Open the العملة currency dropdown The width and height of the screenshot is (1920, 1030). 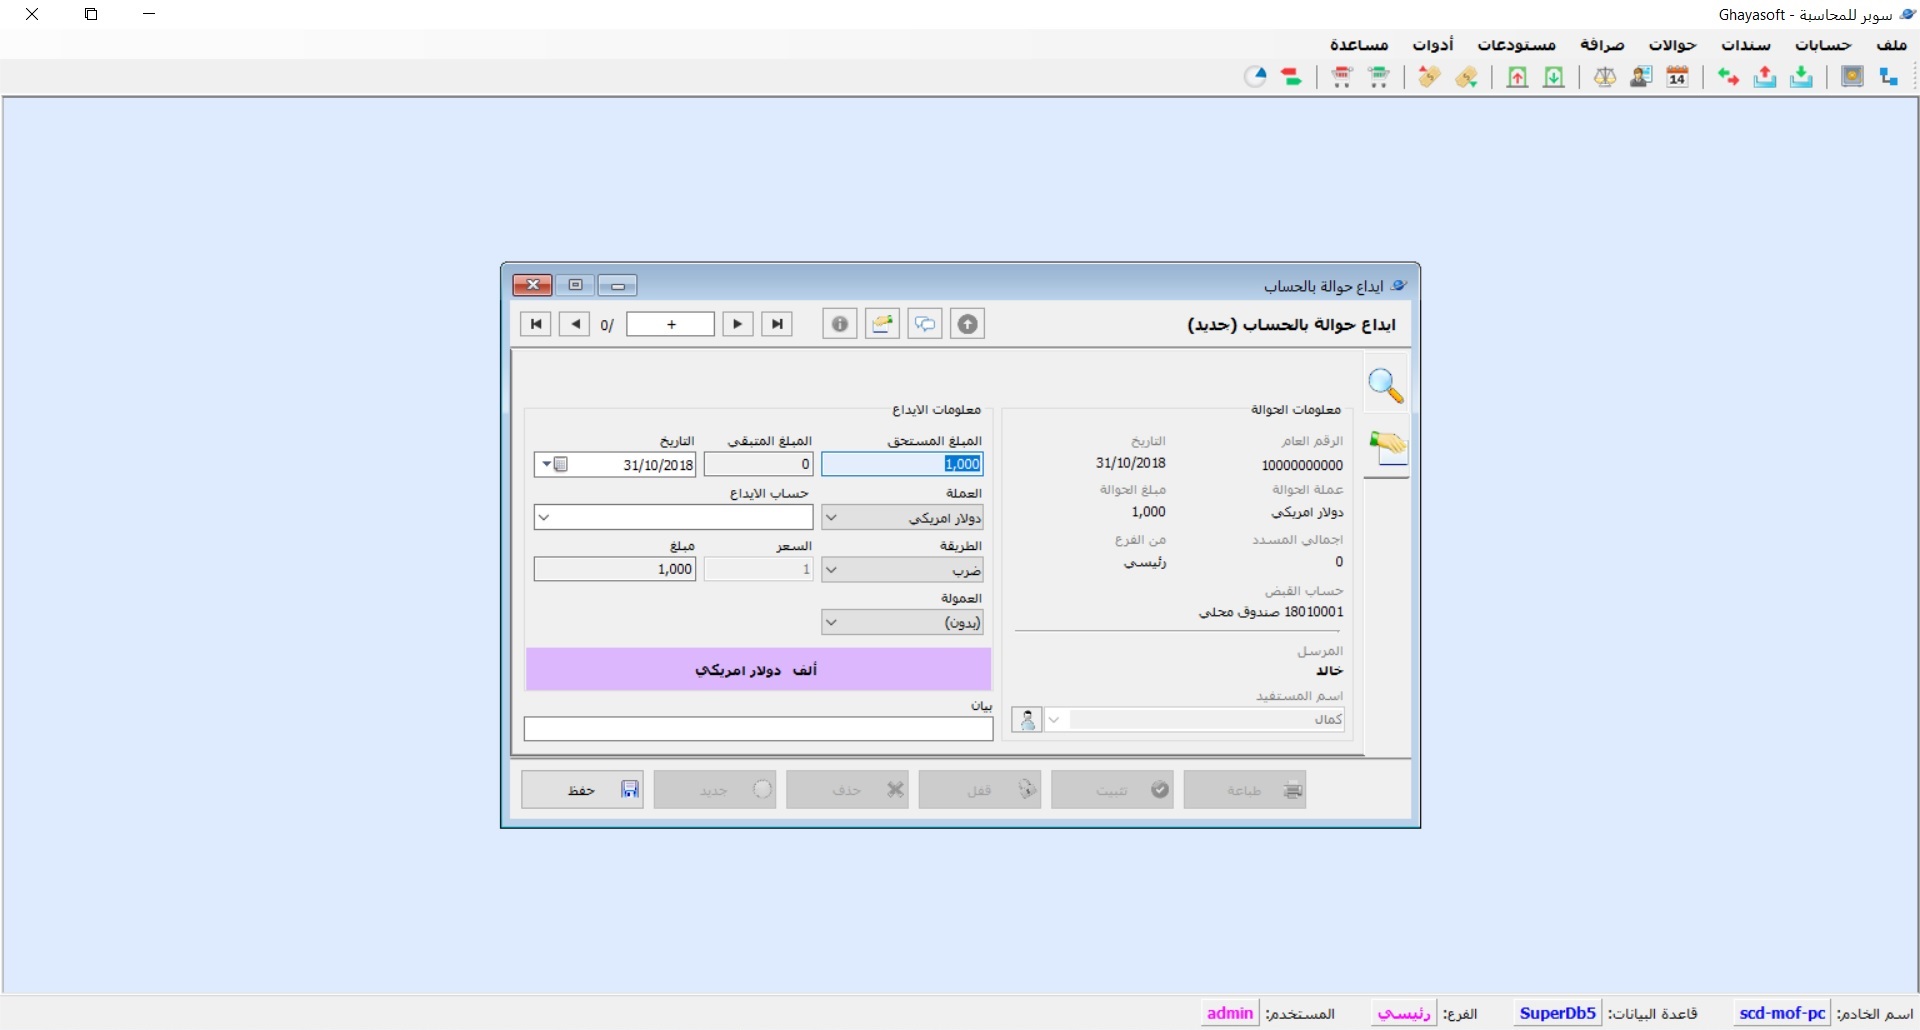(x=902, y=518)
